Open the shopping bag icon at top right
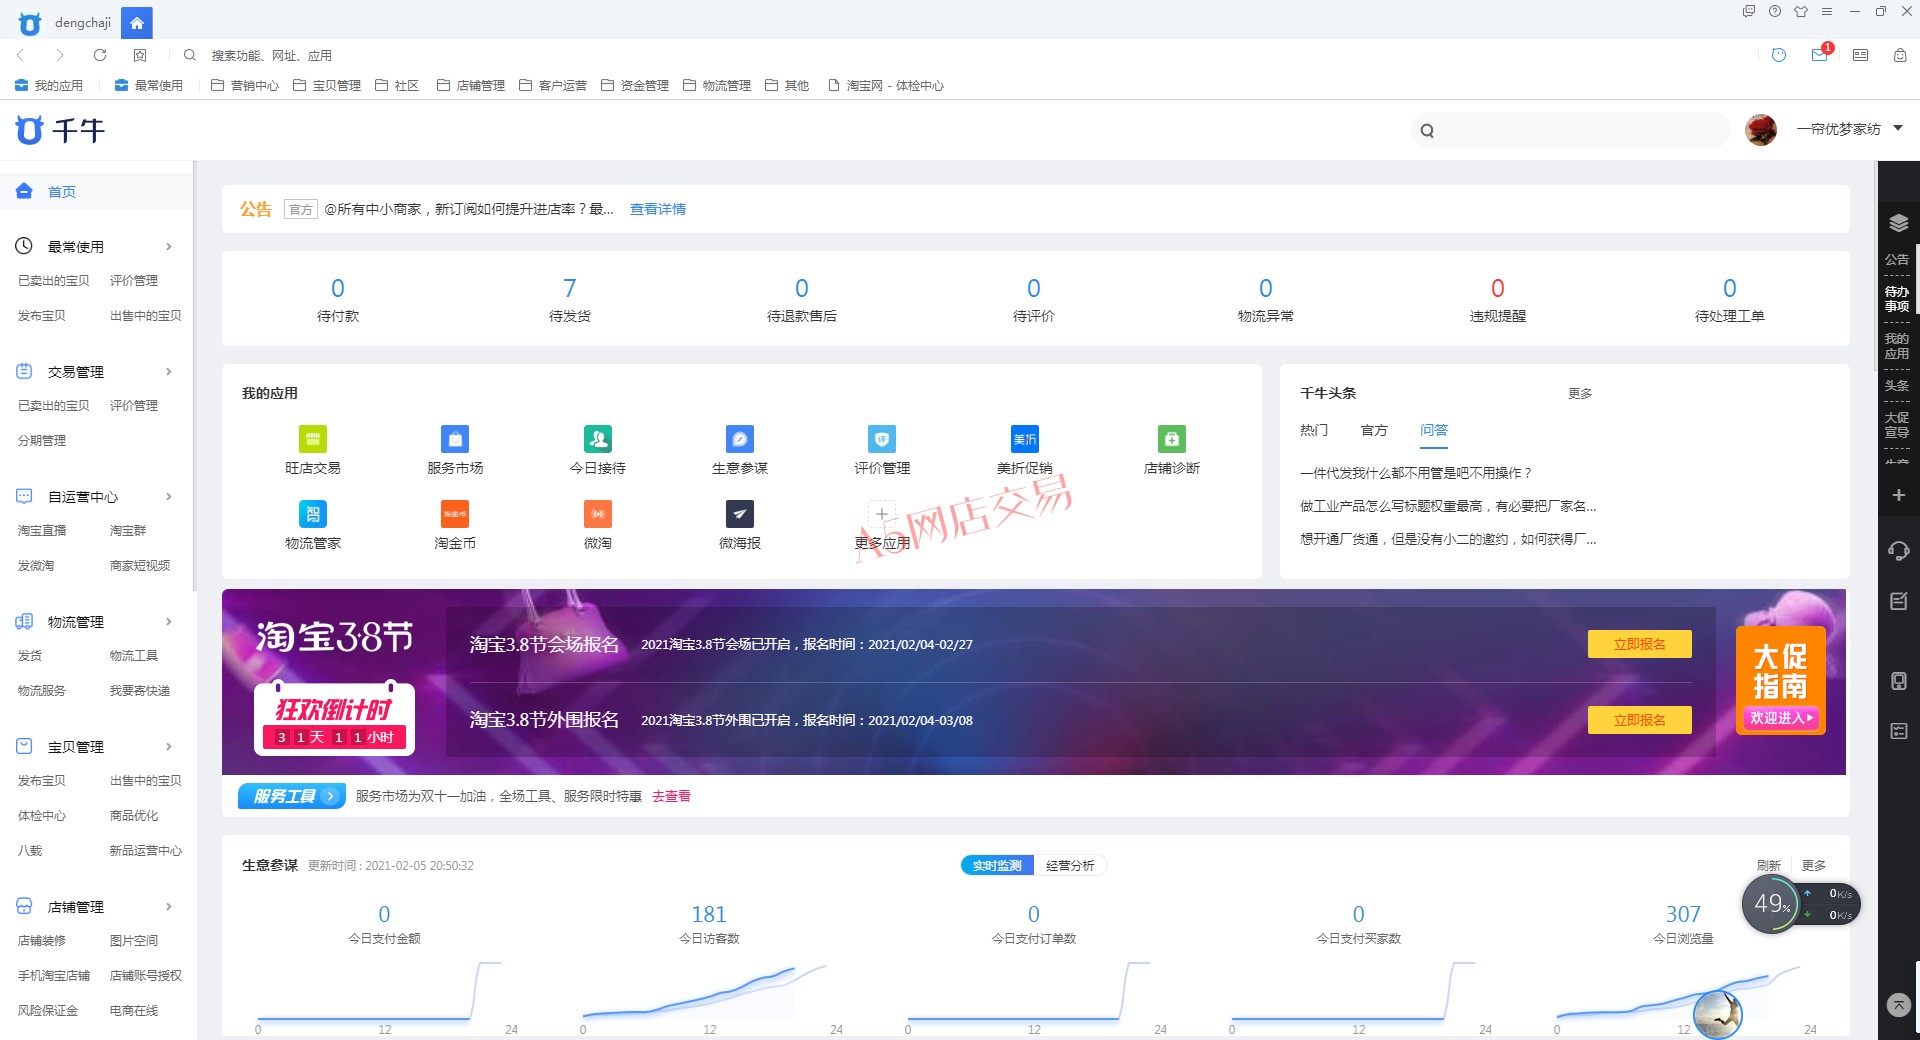 pyautogui.click(x=1900, y=55)
